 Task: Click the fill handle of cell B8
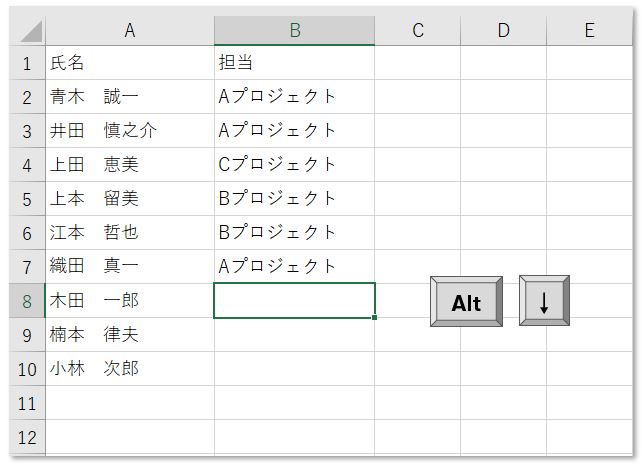375,318
